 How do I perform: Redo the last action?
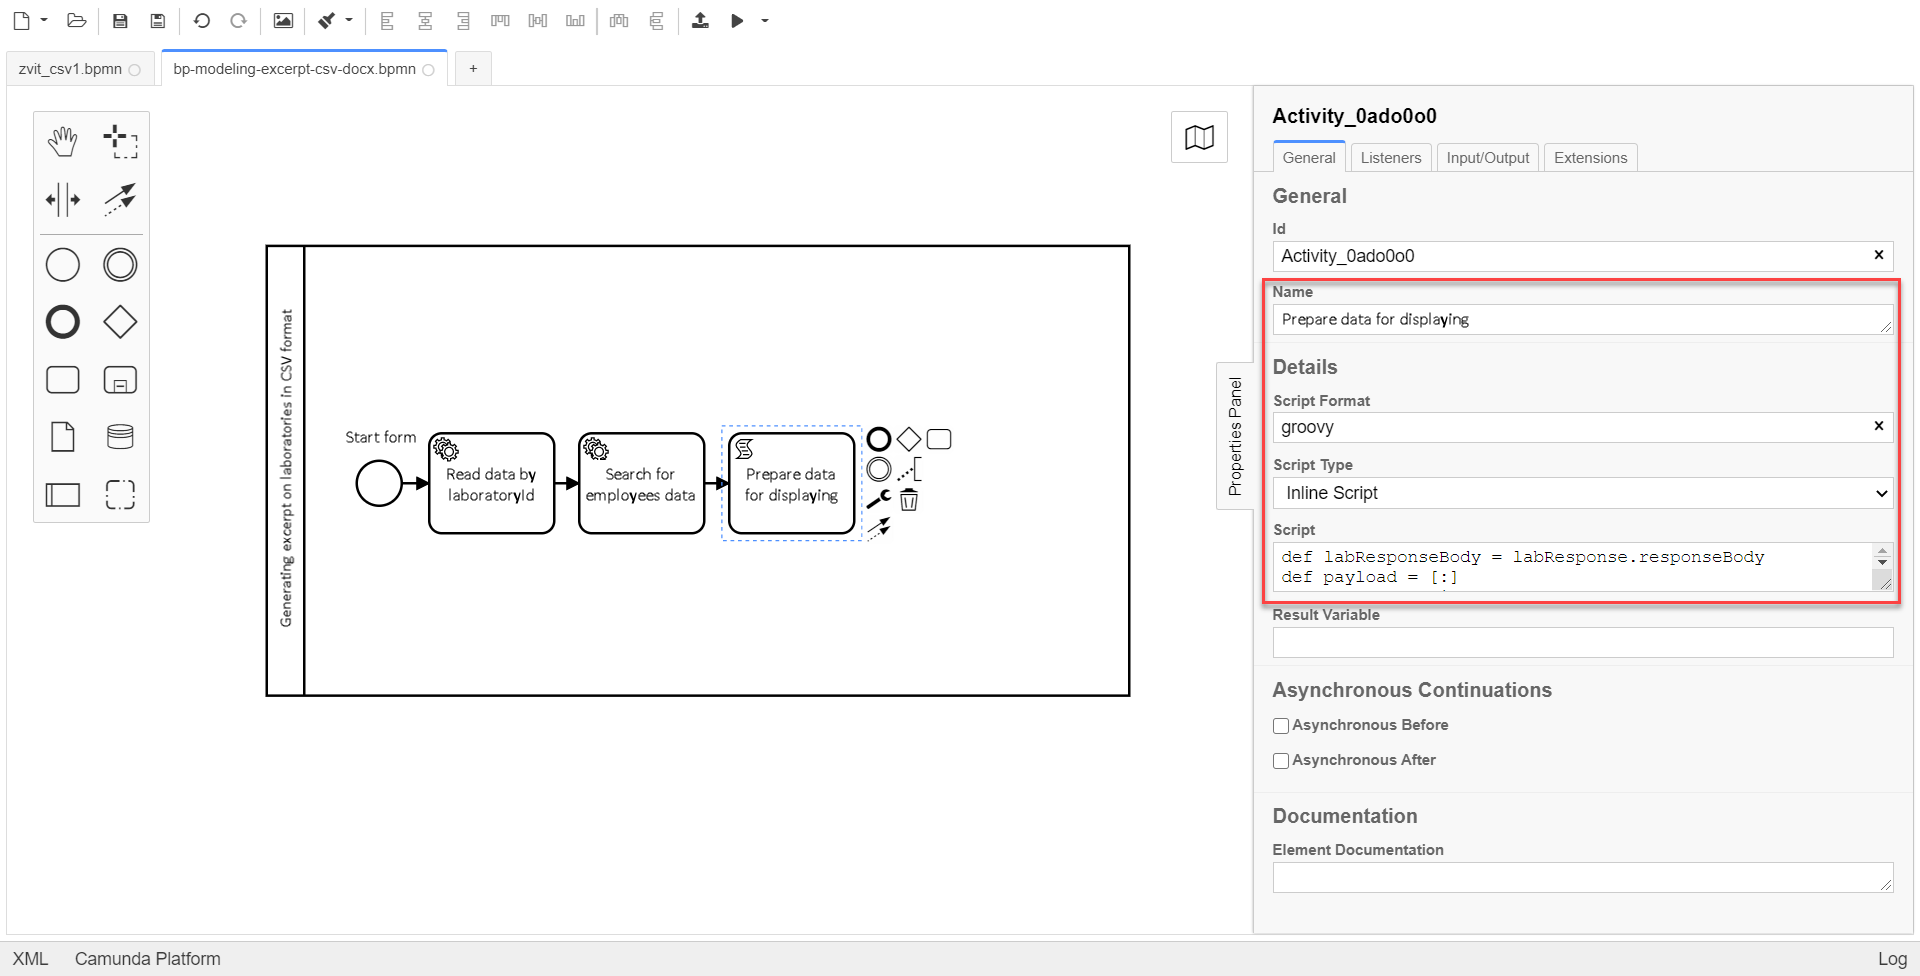(x=238, y=20)
